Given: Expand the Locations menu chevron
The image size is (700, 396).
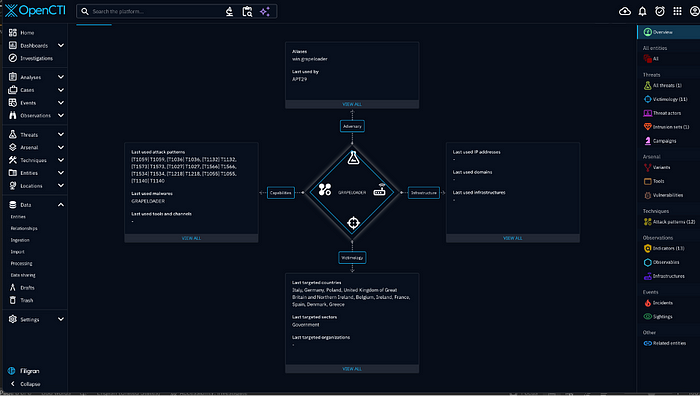Looking at the screenshot, I should point(61,185).
